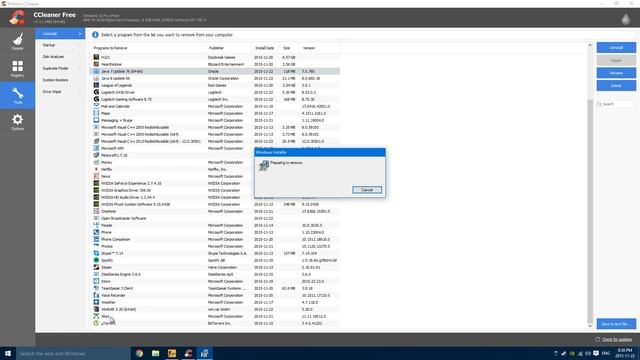Switch to the Disk Analyzer tab
Viewport: 640px width, 360px height.
tap(60, 57)
